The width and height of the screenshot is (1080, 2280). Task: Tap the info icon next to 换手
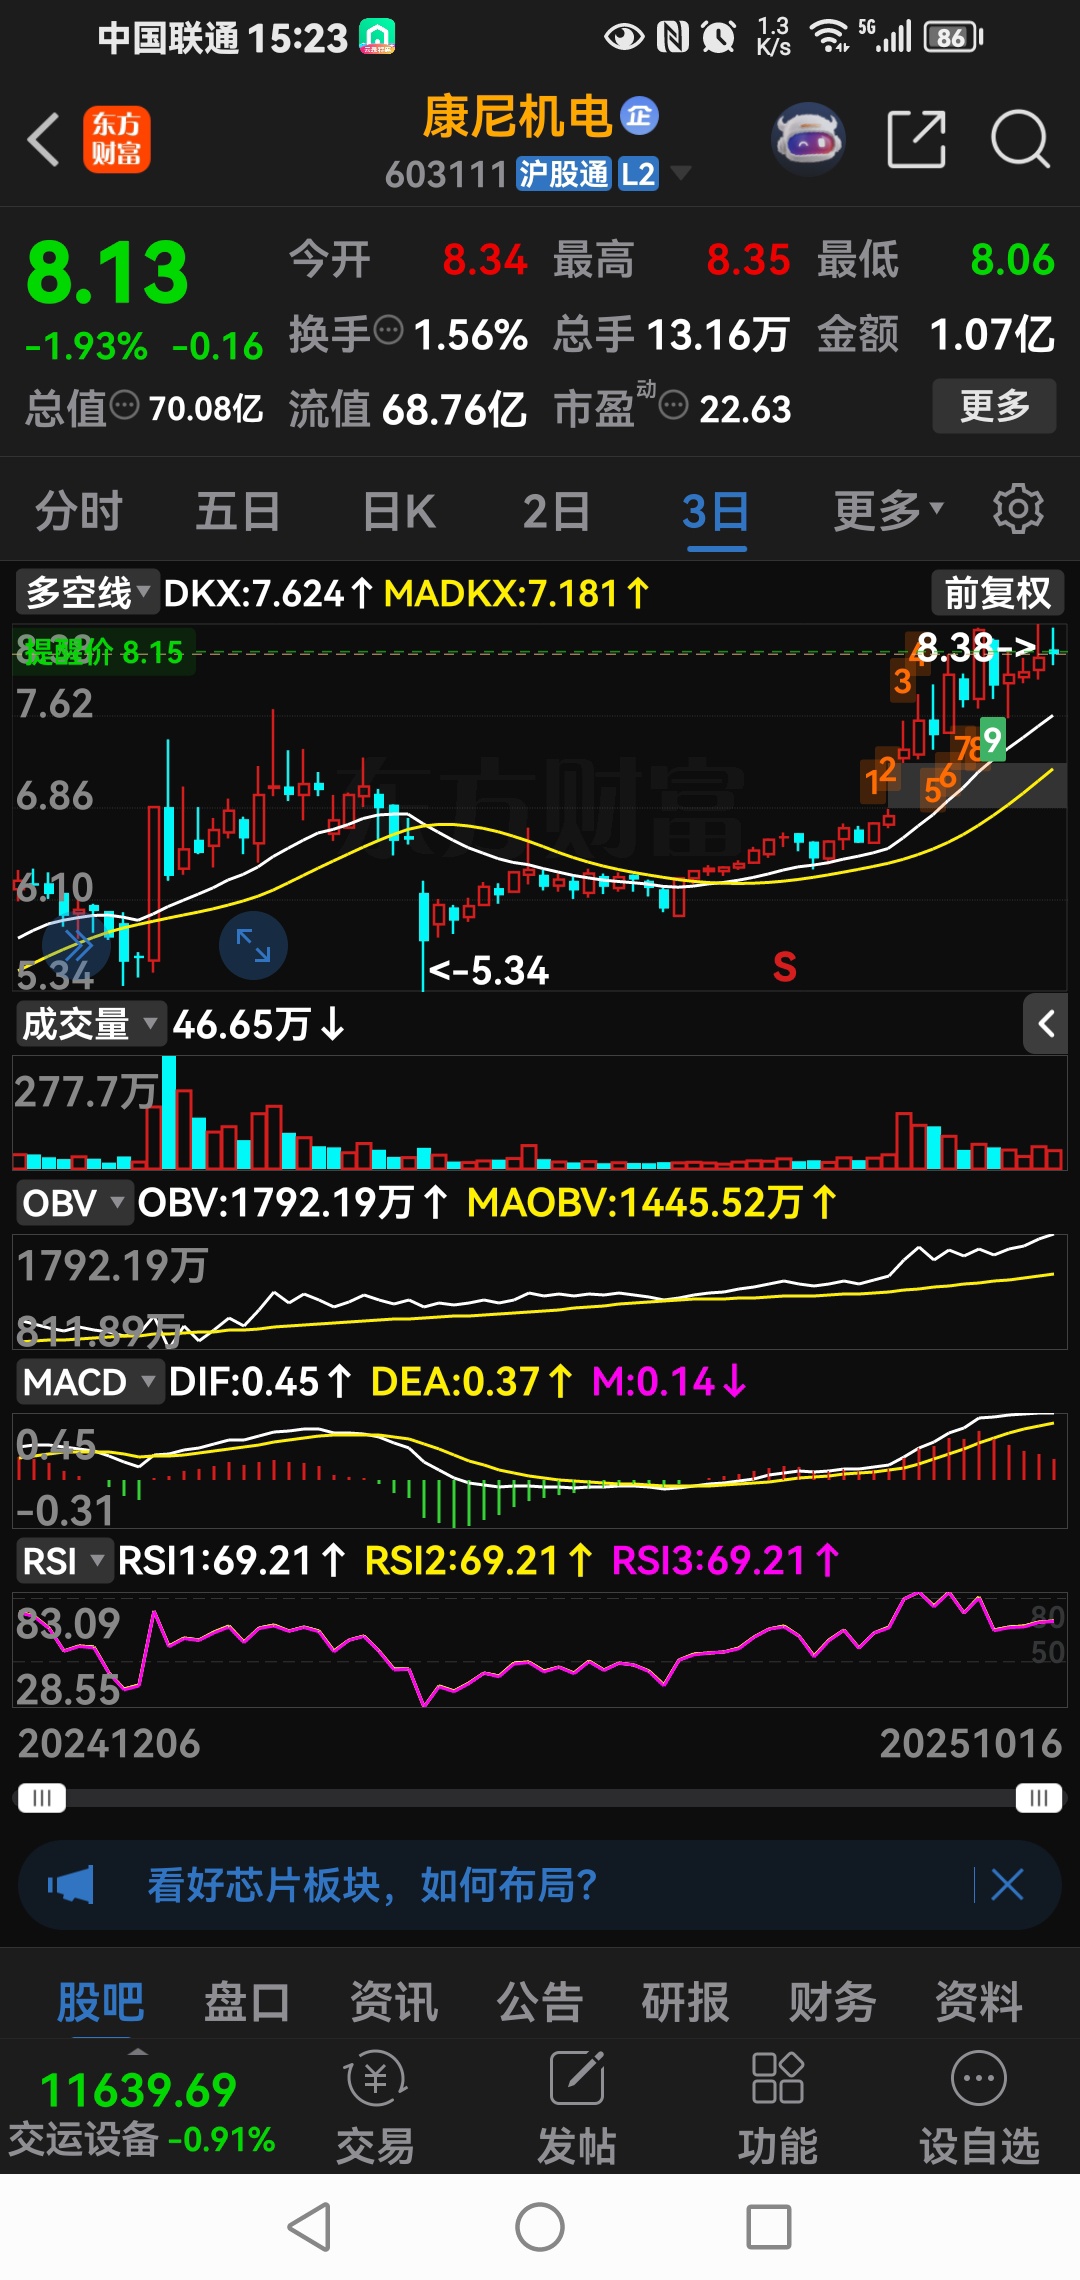[x=388, y=328]
